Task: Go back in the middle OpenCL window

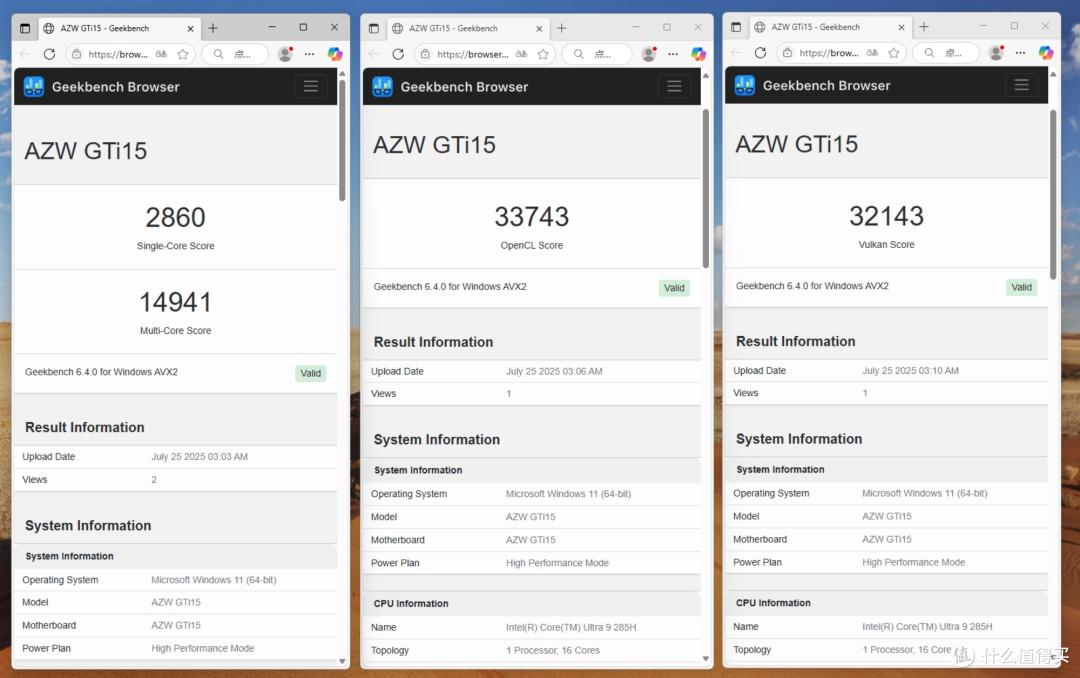Action: pos(374,54)
